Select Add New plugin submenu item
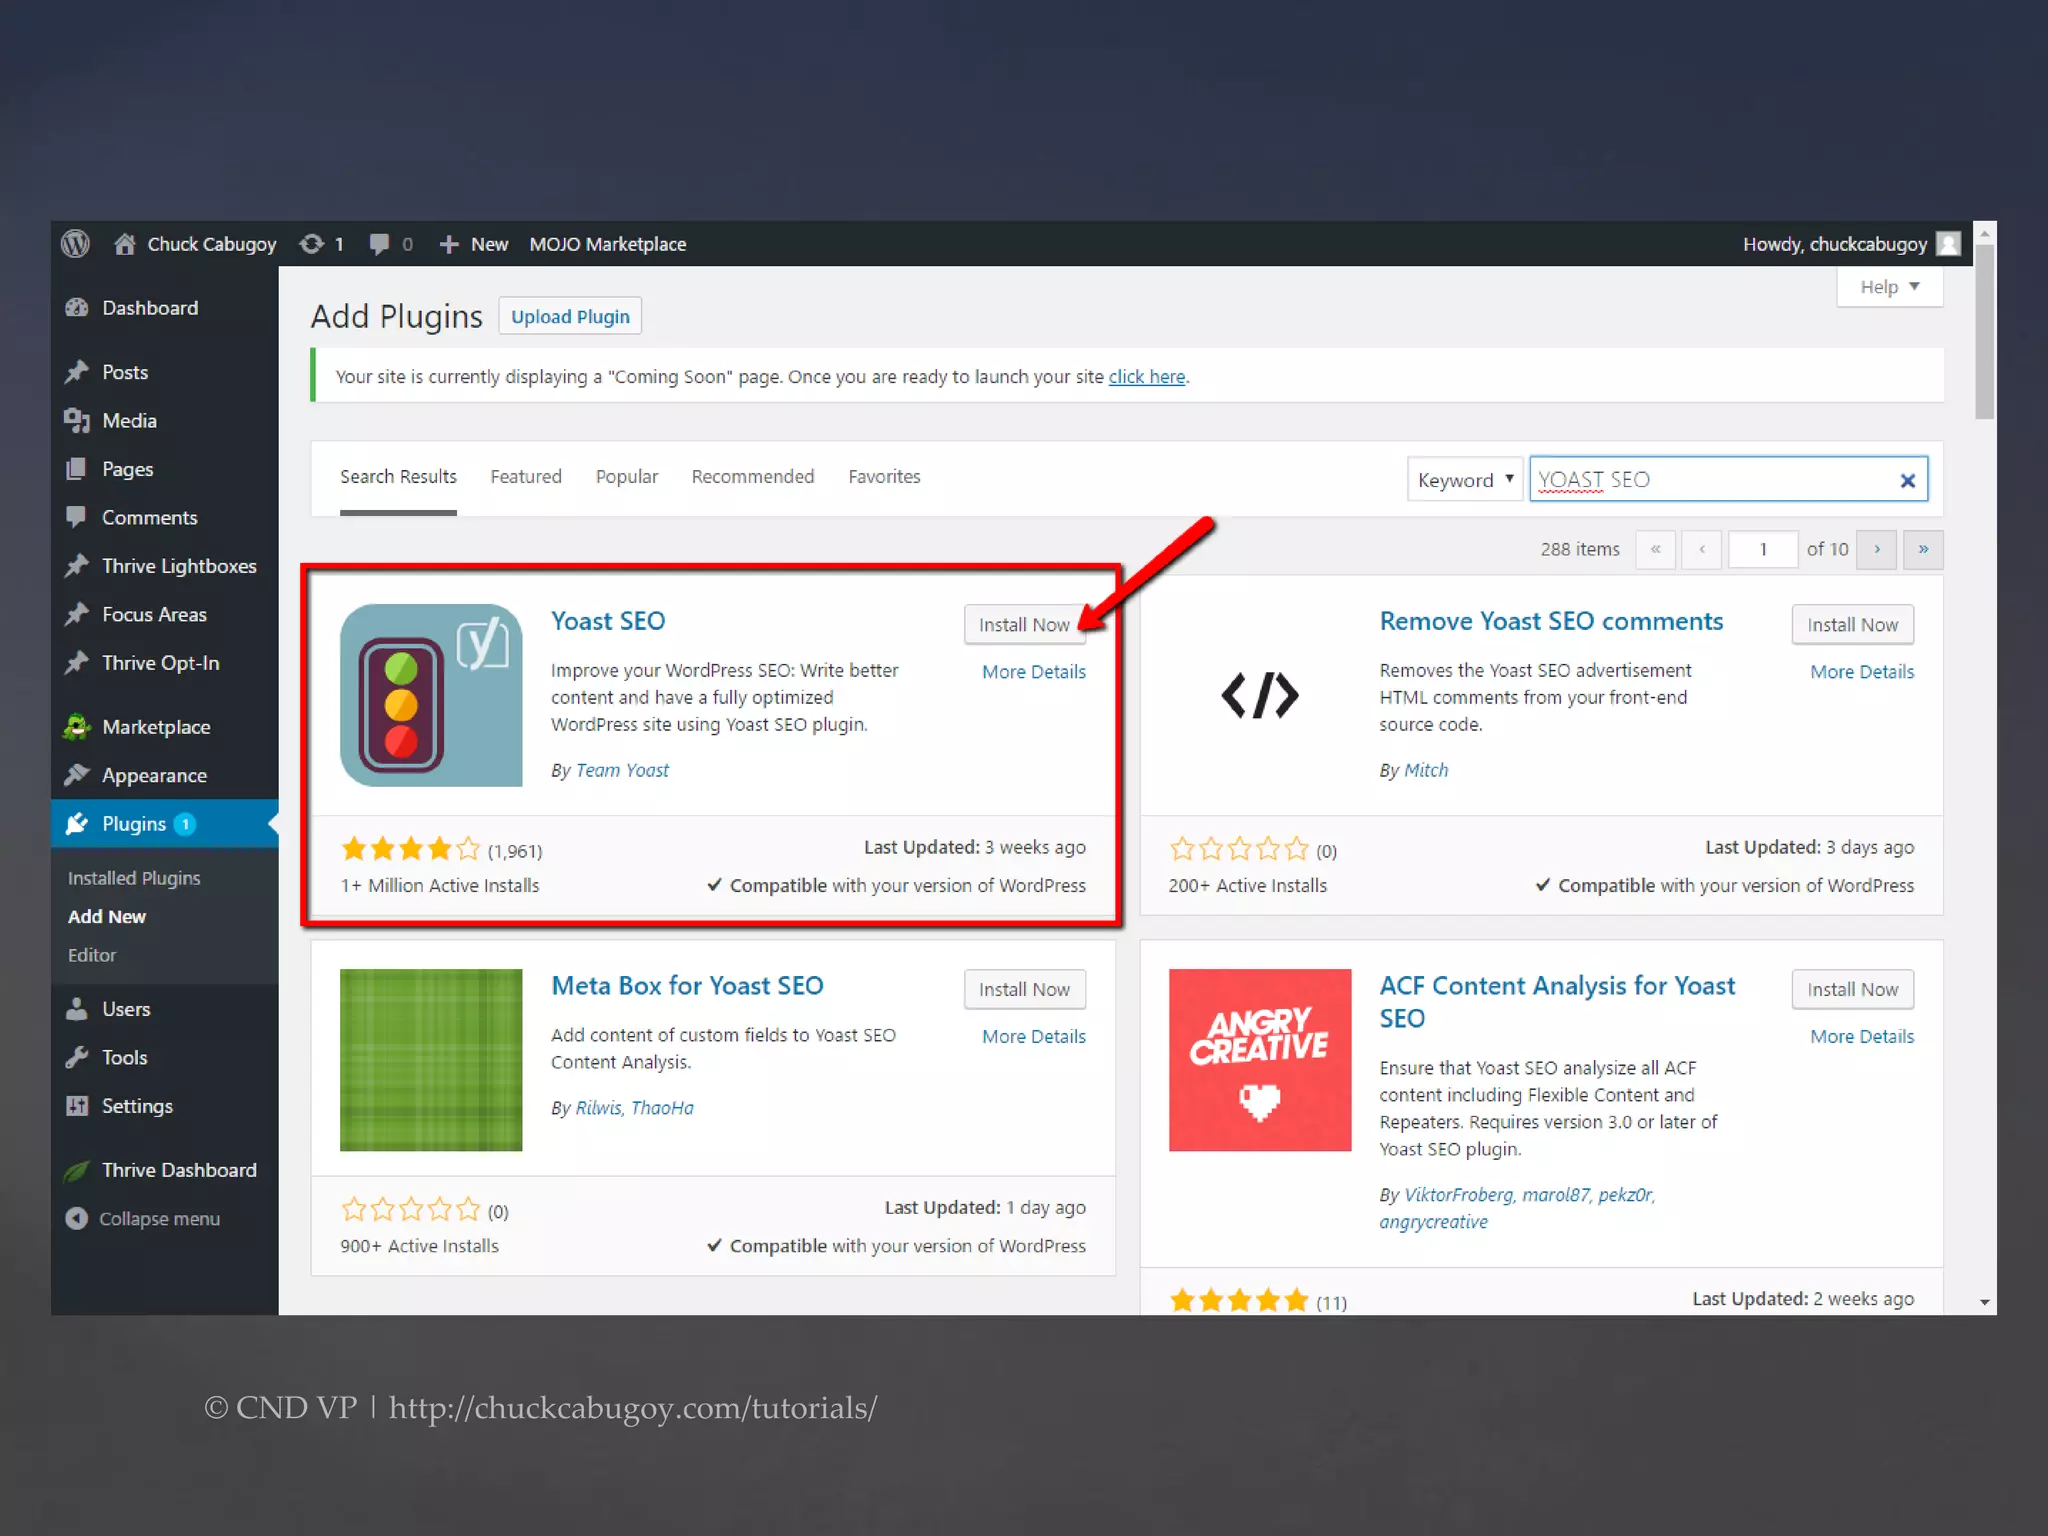 coord(107,917)
